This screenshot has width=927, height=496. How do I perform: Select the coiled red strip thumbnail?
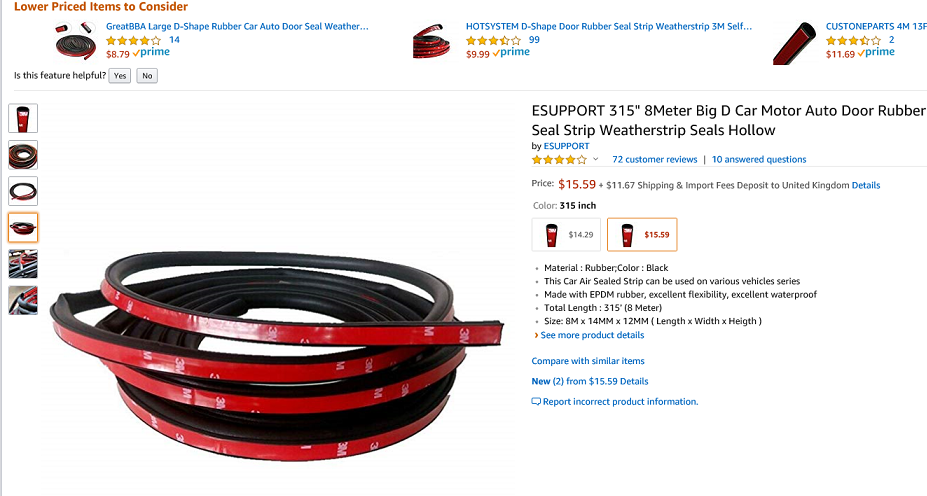(x=23, y=155)
